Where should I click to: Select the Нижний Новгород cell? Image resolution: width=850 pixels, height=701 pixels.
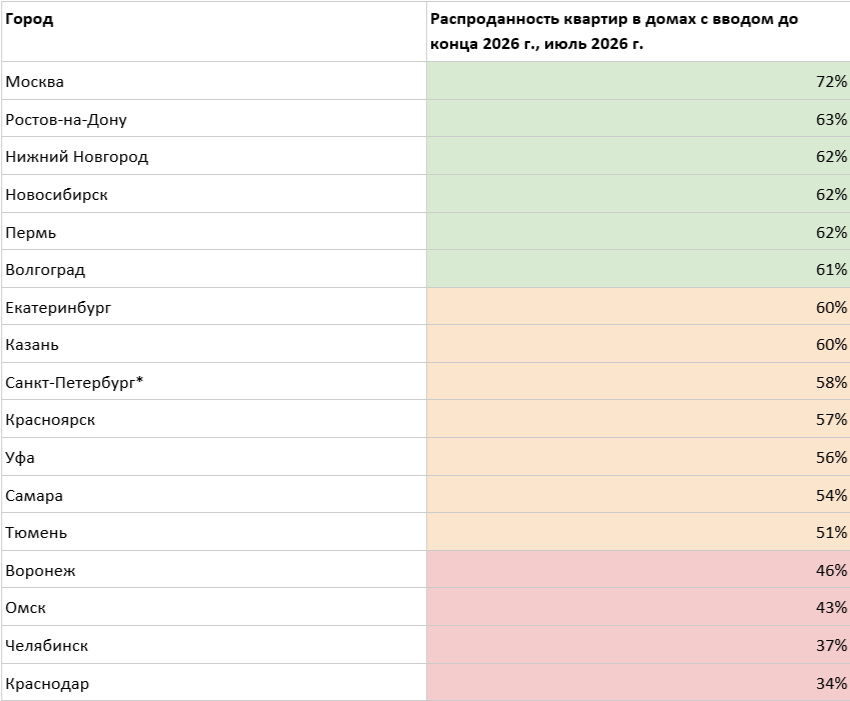click(x=214, y=156)
